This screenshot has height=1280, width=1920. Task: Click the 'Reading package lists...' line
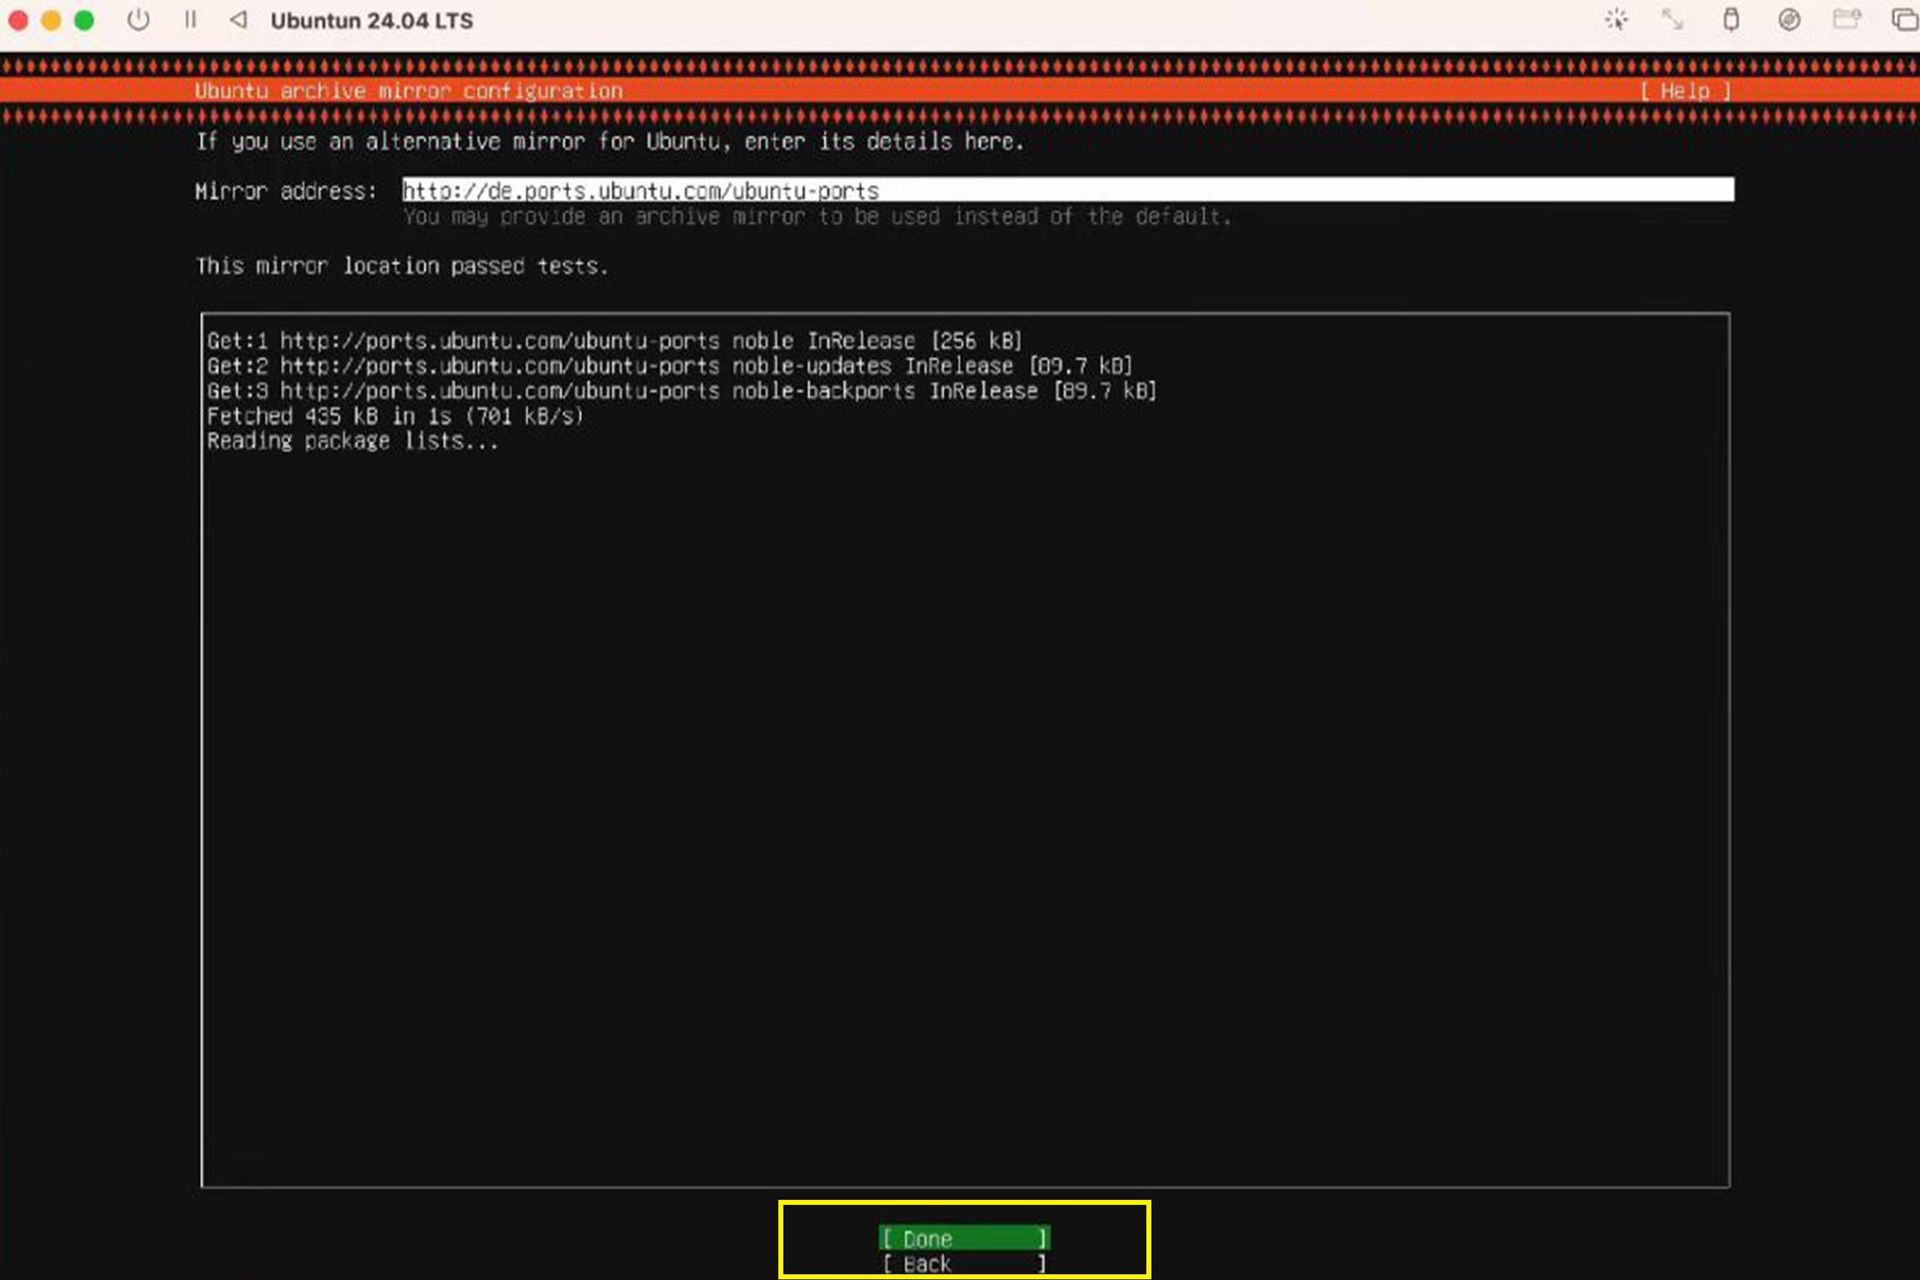(353, 441)
